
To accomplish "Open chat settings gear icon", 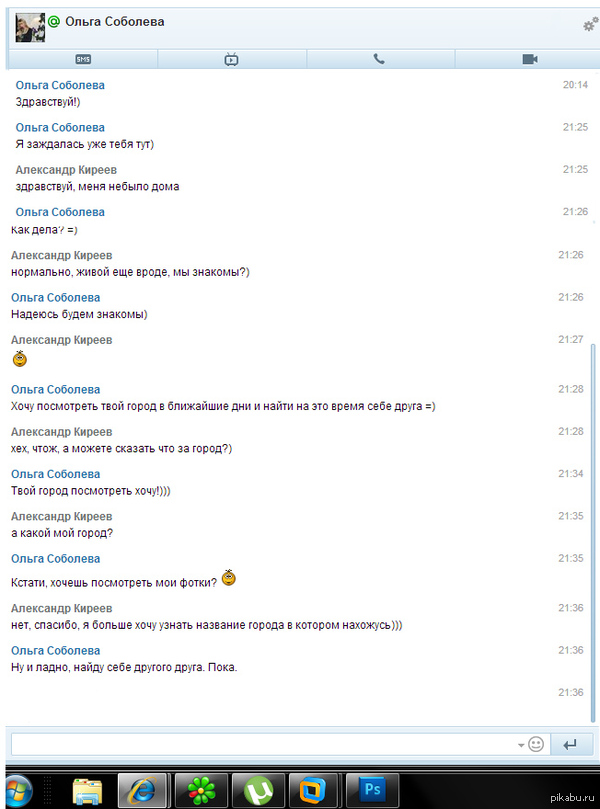I will (x=590, y=25).
